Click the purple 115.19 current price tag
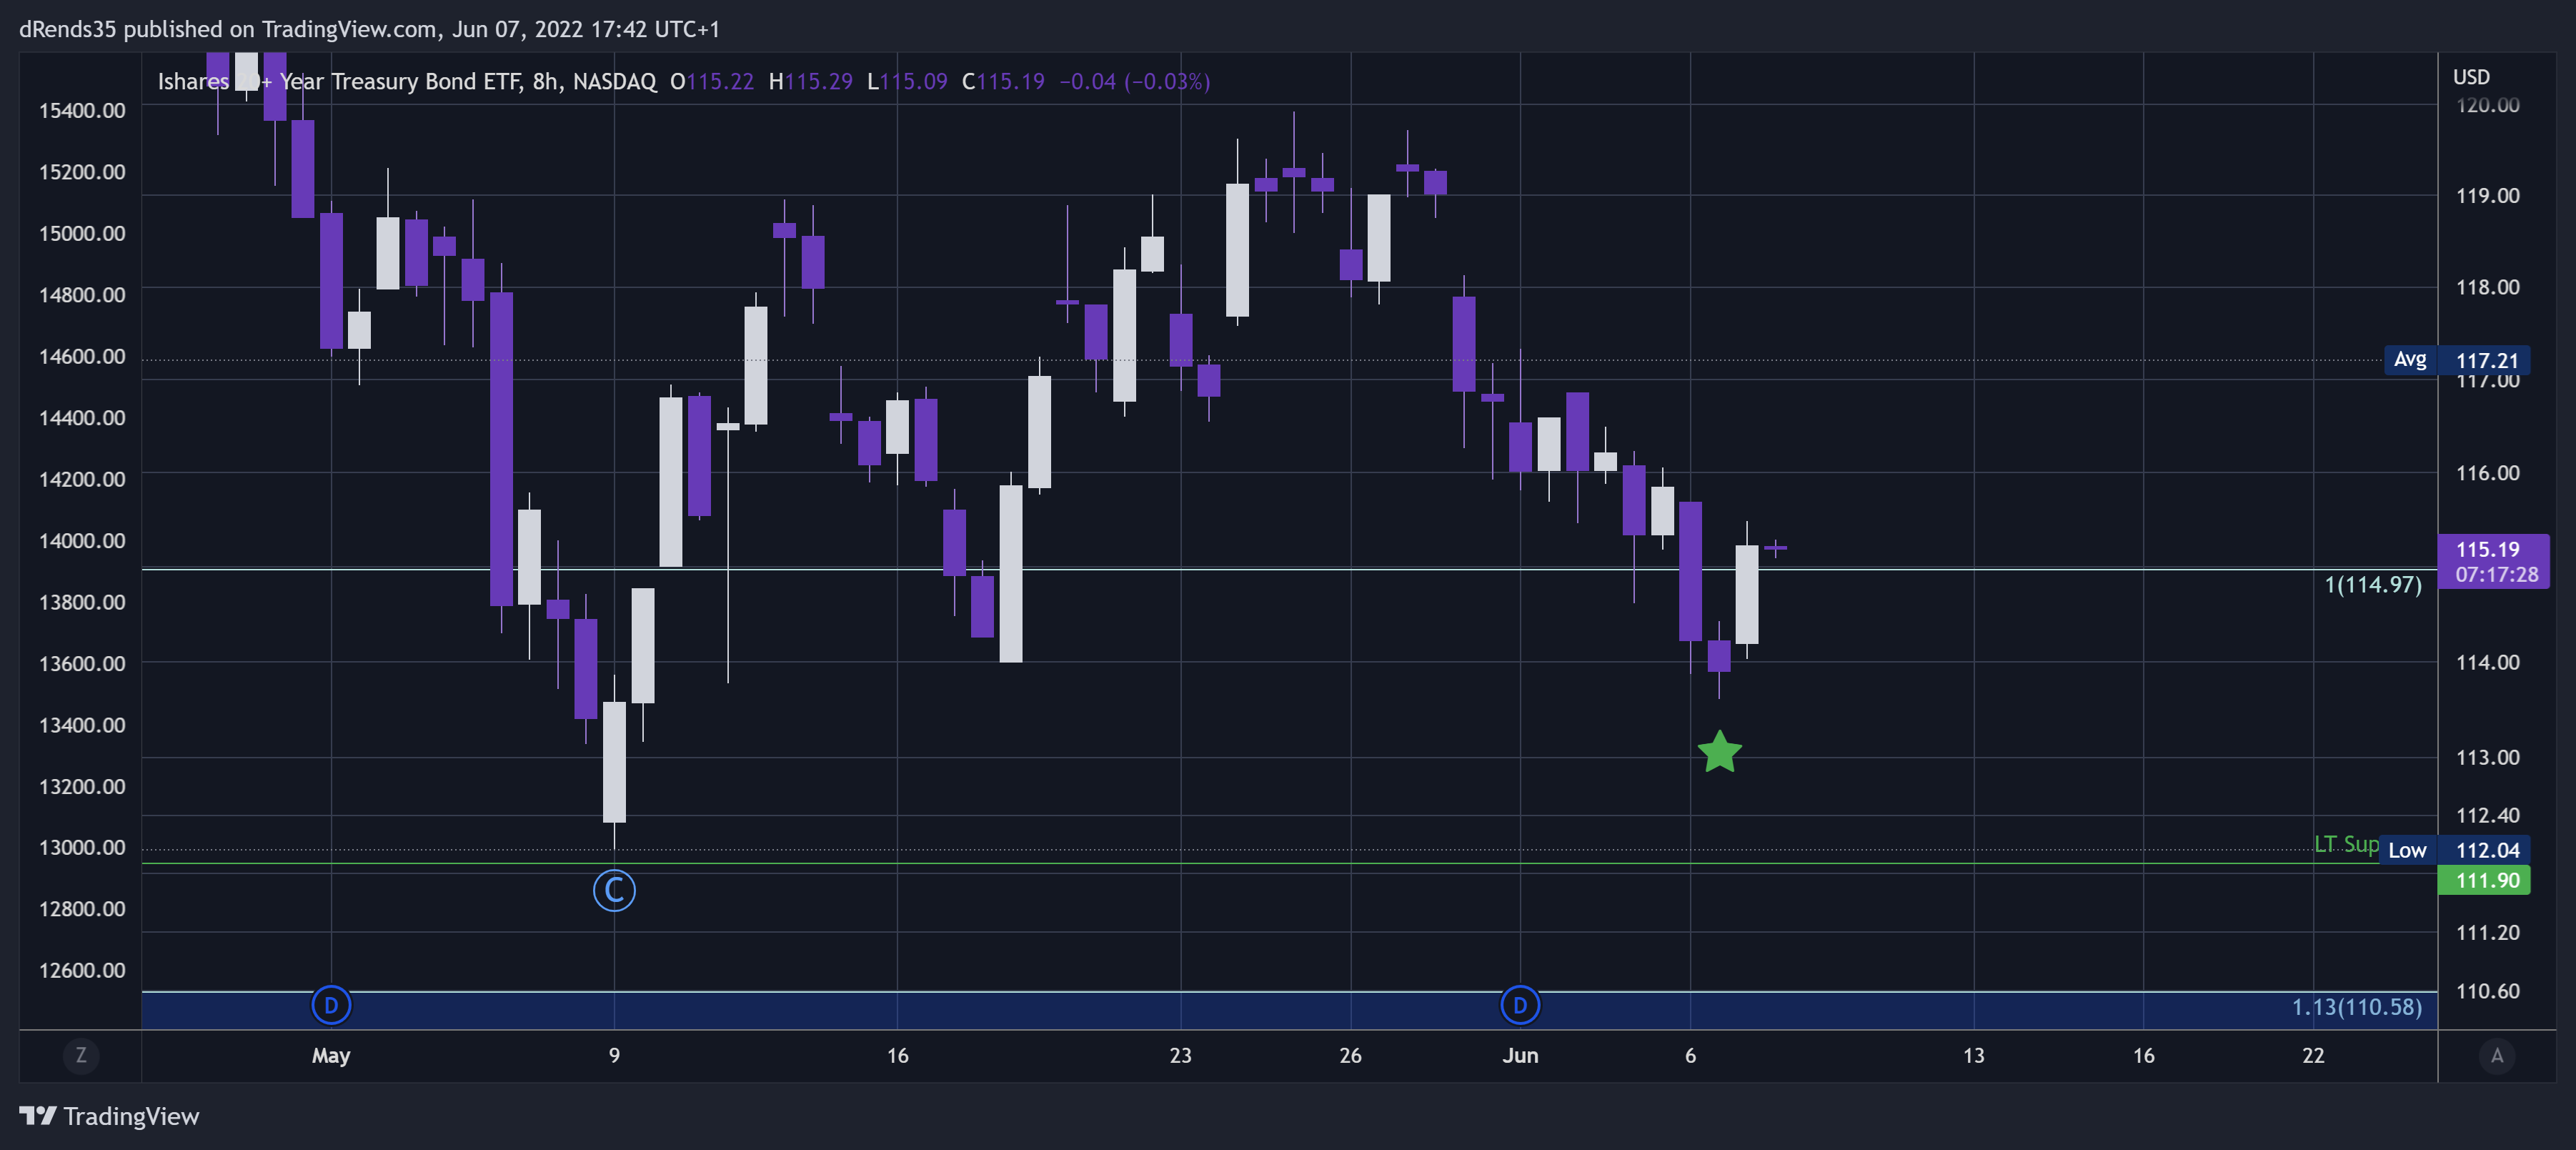Screen dimensions: 2576x1150 [2493, 549]
